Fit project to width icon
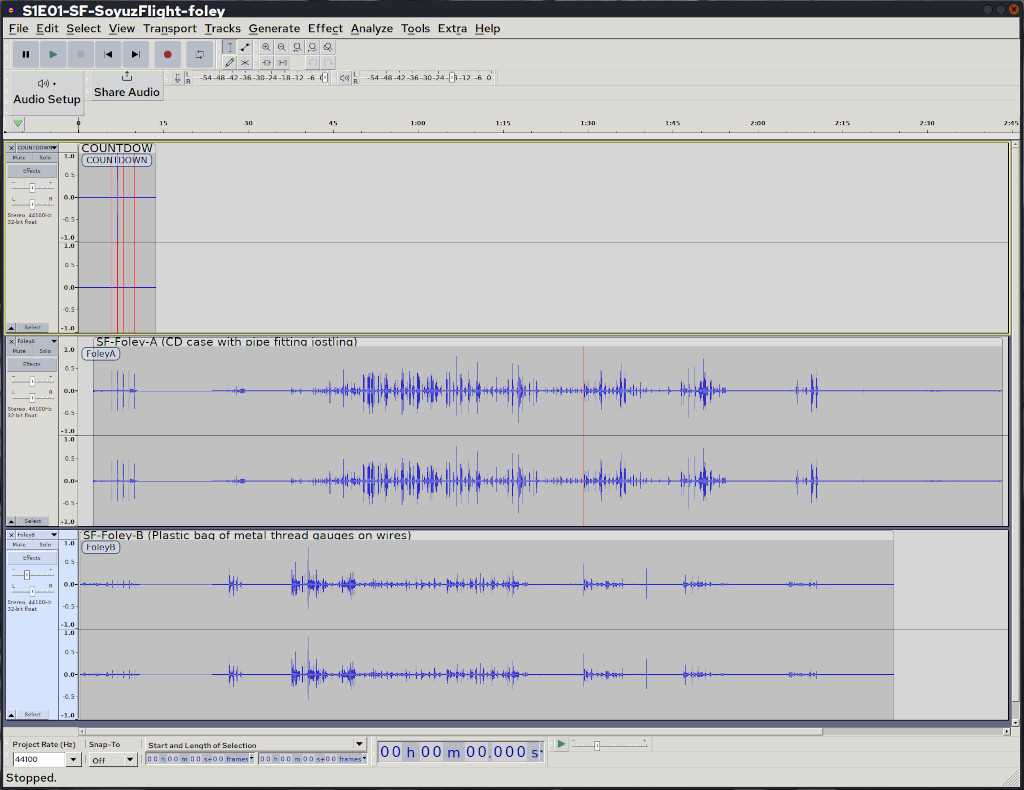The image size is (1024, 790). [312, 47]
